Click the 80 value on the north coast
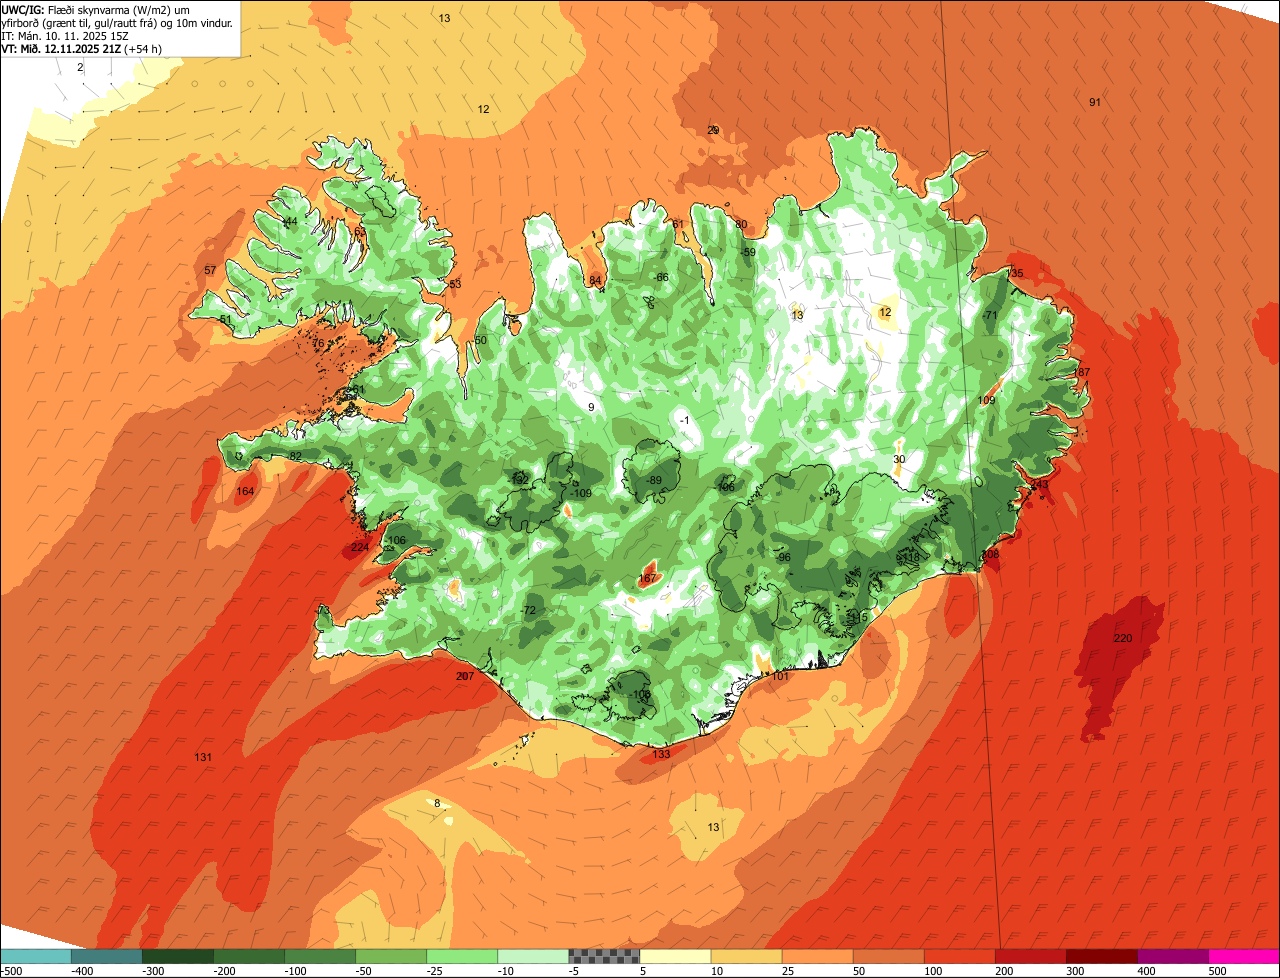Image resolution: width=1280 pixels, height=978 pixels. [741, 224]
